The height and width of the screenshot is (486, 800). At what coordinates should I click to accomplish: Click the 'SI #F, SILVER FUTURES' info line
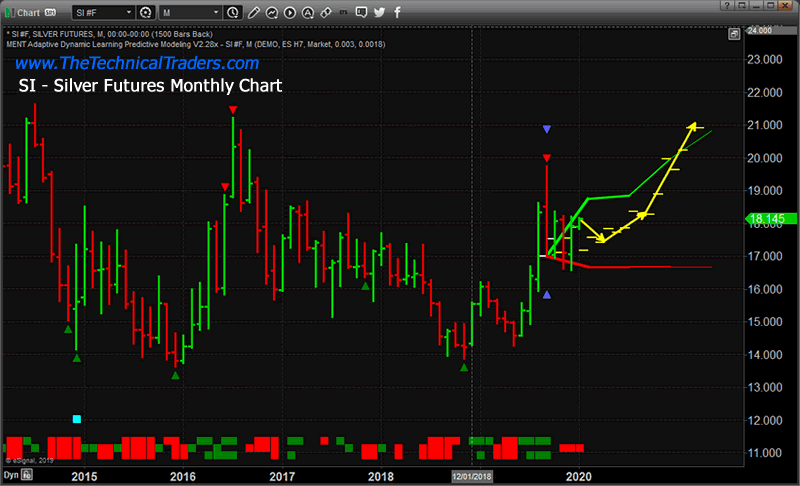tap(109, 34)
